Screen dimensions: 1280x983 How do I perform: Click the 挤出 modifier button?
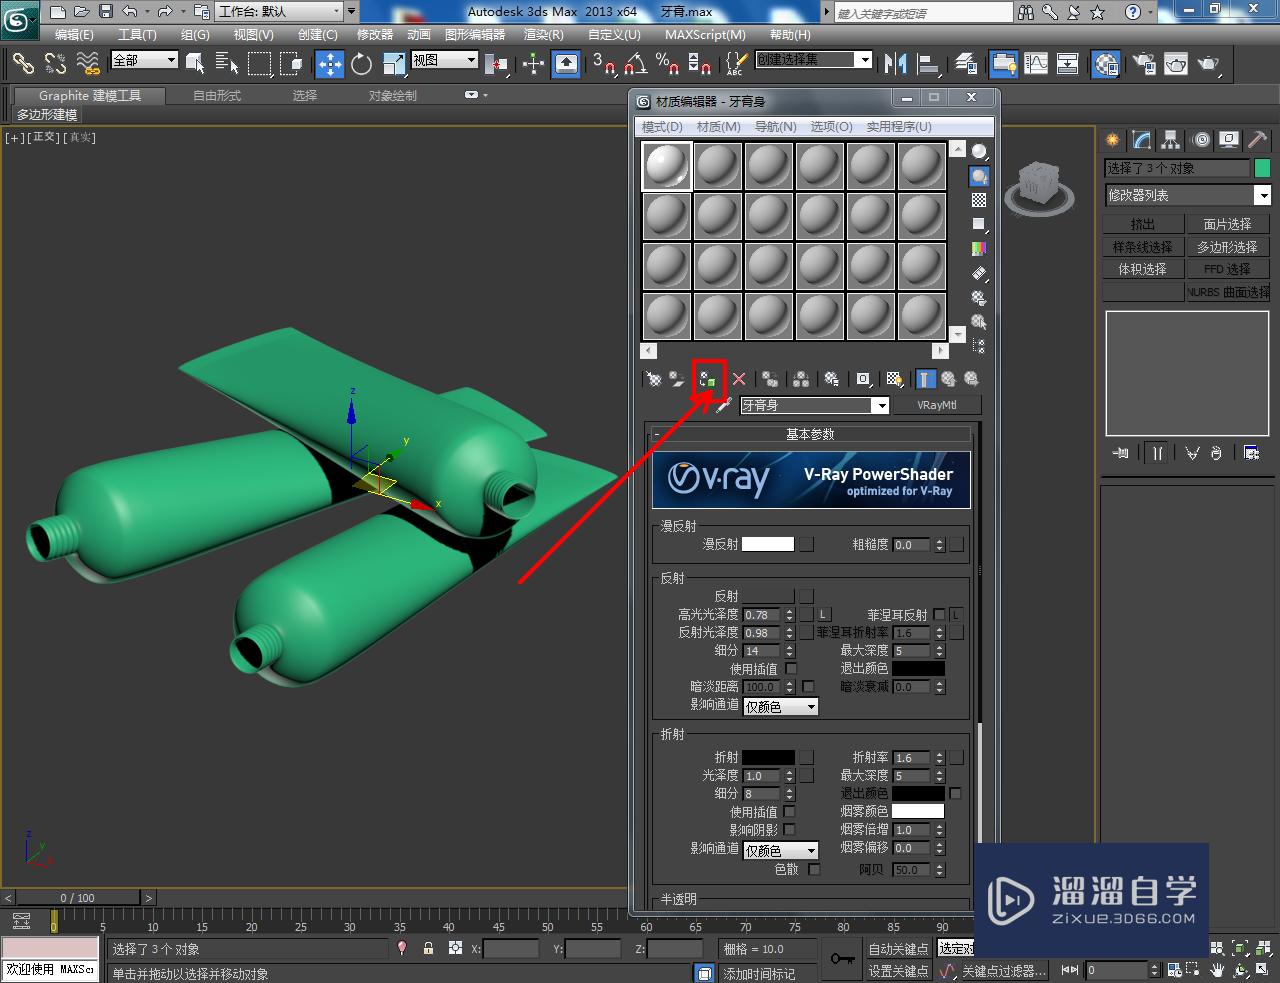point(1143,224)
